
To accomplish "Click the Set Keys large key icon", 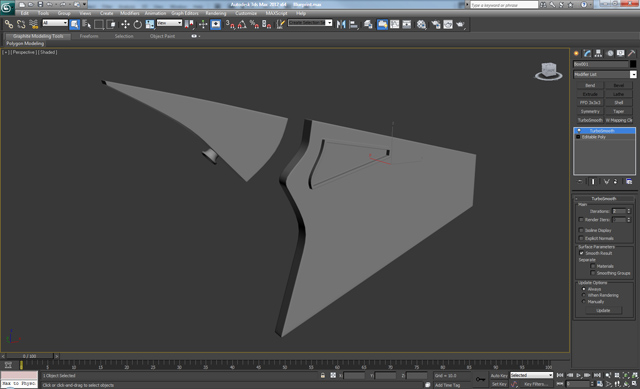I will 480,379.
